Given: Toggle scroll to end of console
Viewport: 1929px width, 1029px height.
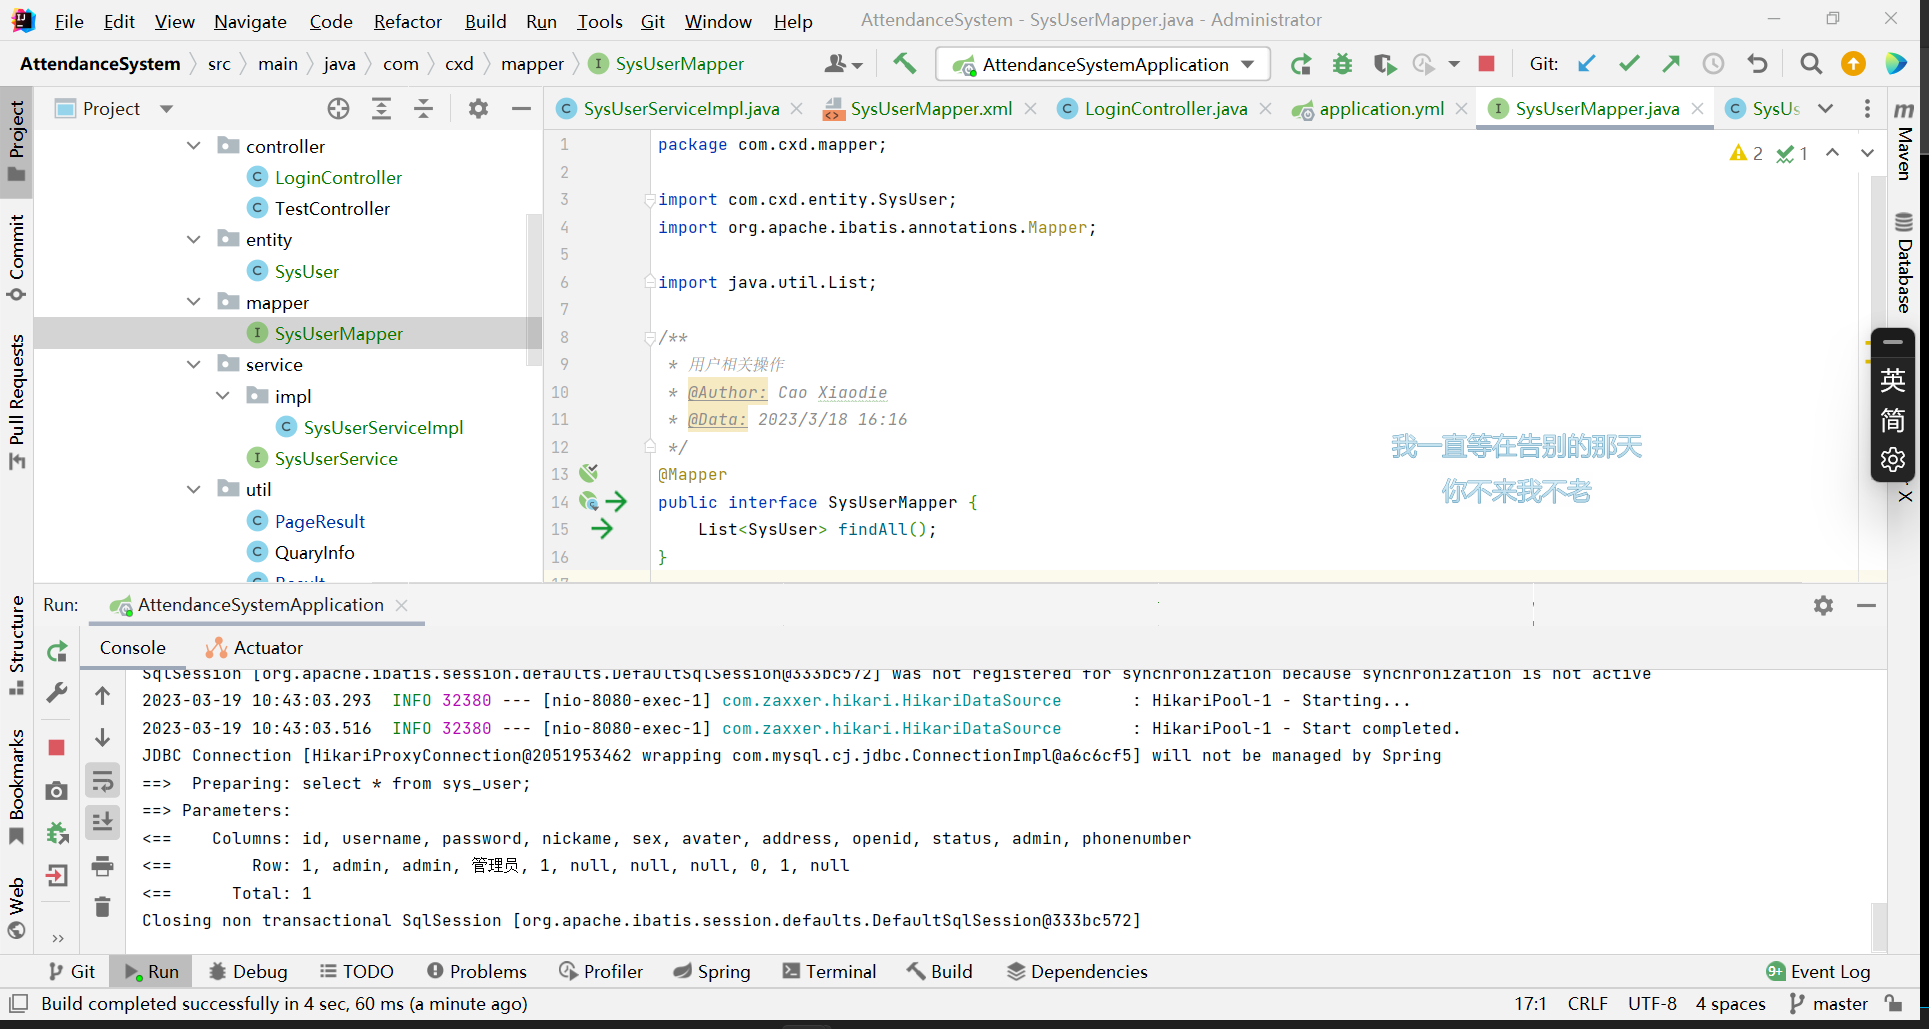Looking at the screenshot, I should tap(102, 822).
